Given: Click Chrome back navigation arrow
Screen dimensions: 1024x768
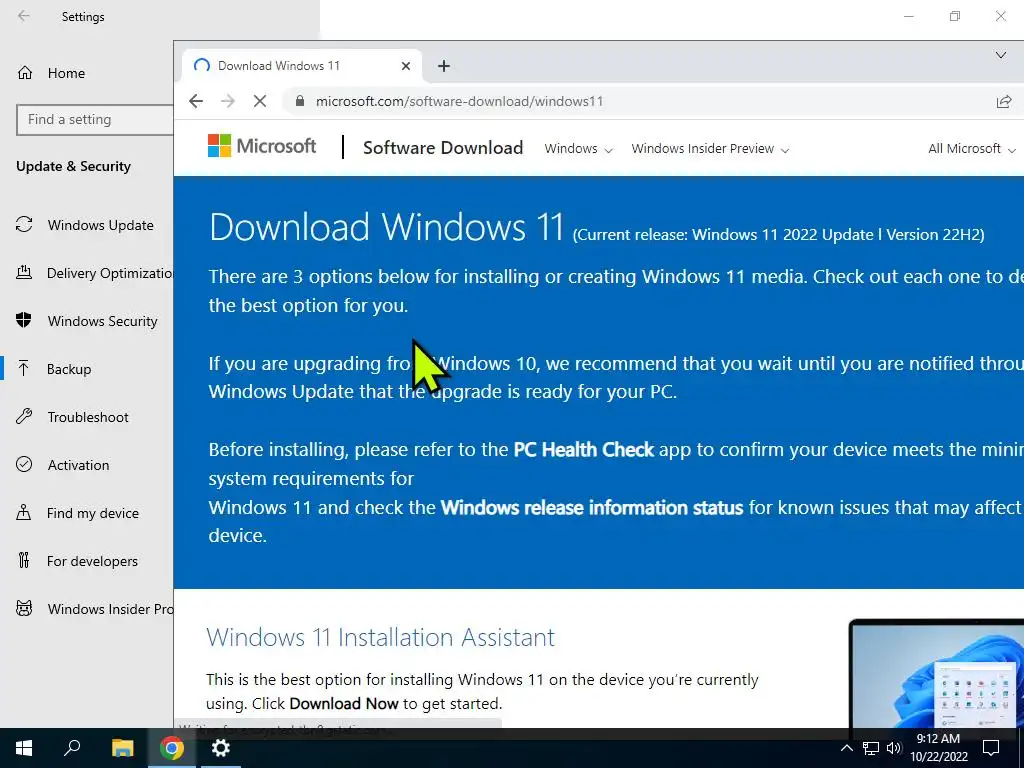Looking at the screenshot, I should (x=196, y=101).
